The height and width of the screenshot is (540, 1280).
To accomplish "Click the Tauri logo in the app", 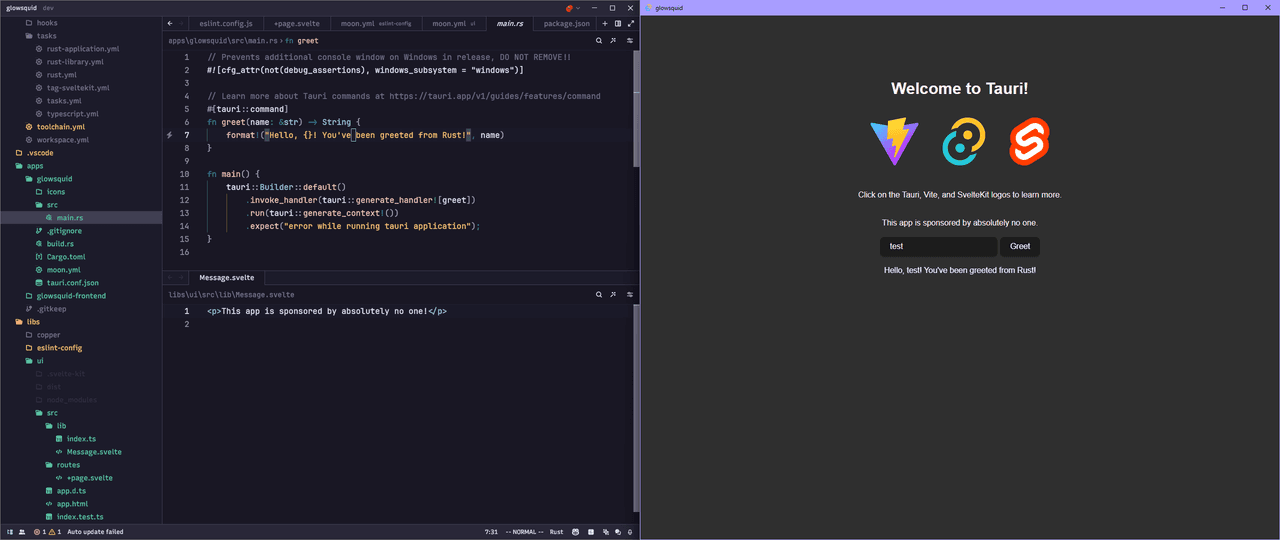I will click(964, 142).
